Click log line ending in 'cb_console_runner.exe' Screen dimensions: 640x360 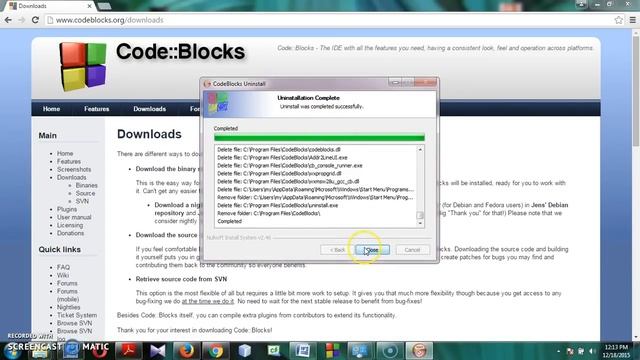pos(290,166)
